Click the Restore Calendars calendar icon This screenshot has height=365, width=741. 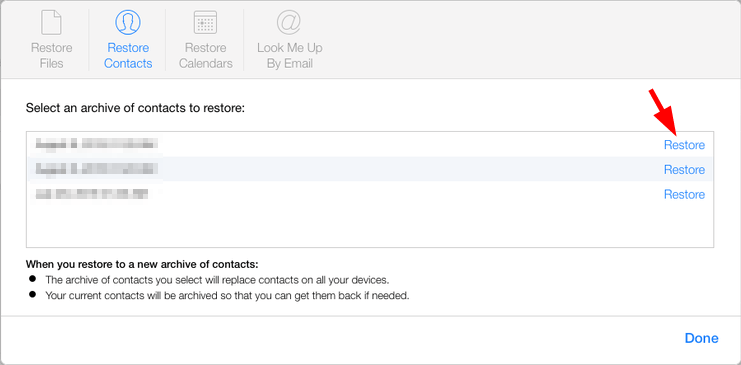click(x=206, y=22)
